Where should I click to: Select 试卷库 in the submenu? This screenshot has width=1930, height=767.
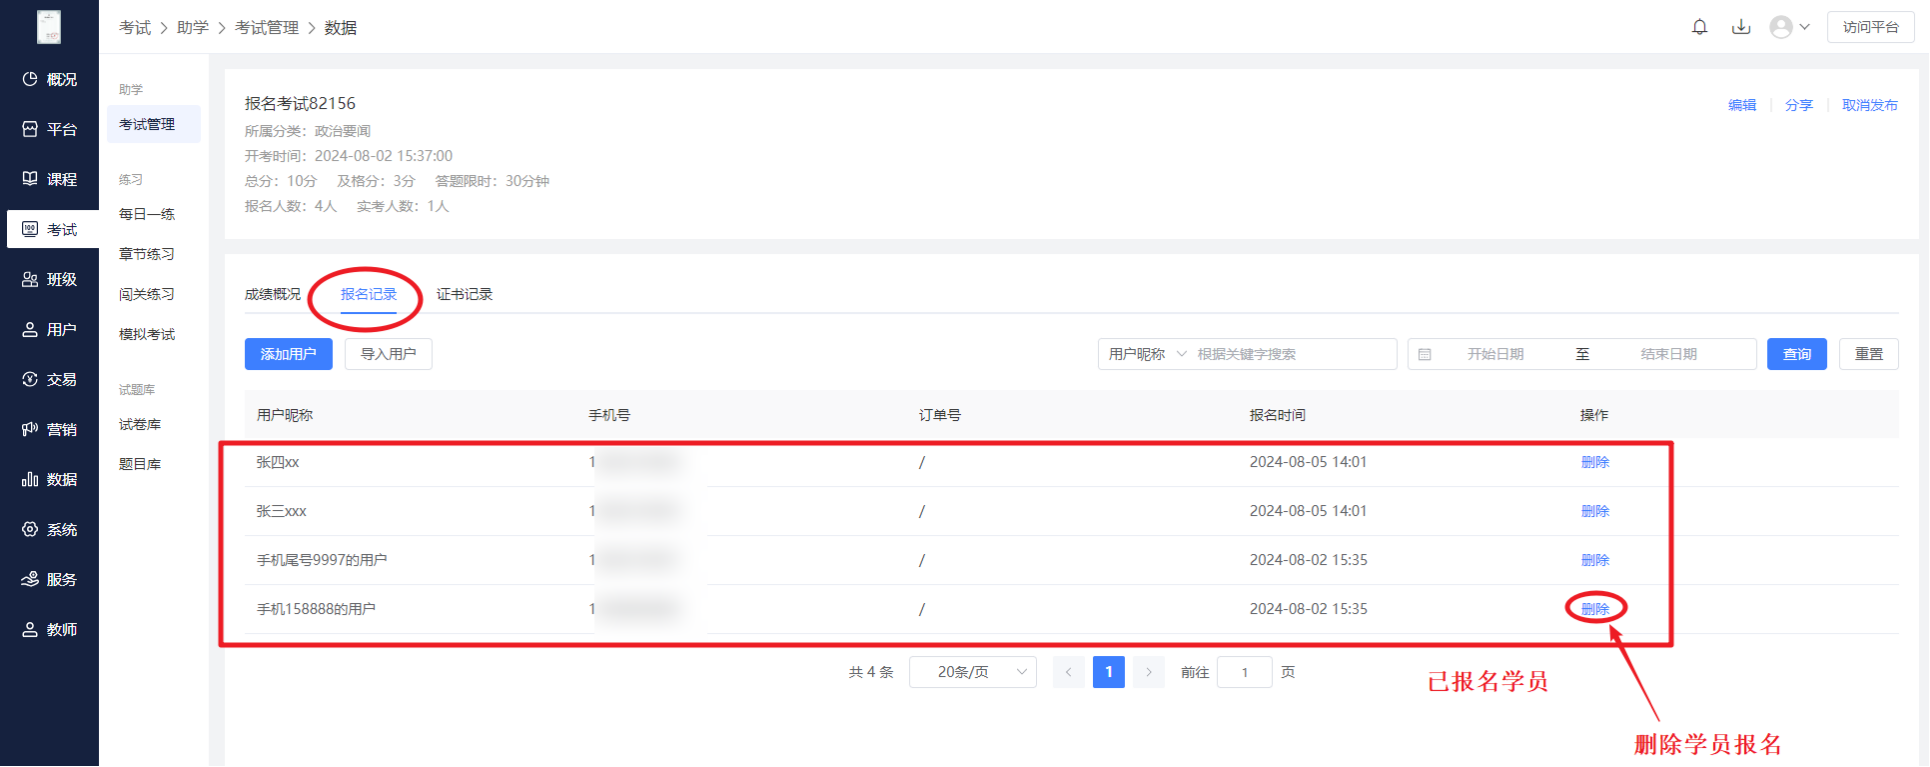[140, 424]
